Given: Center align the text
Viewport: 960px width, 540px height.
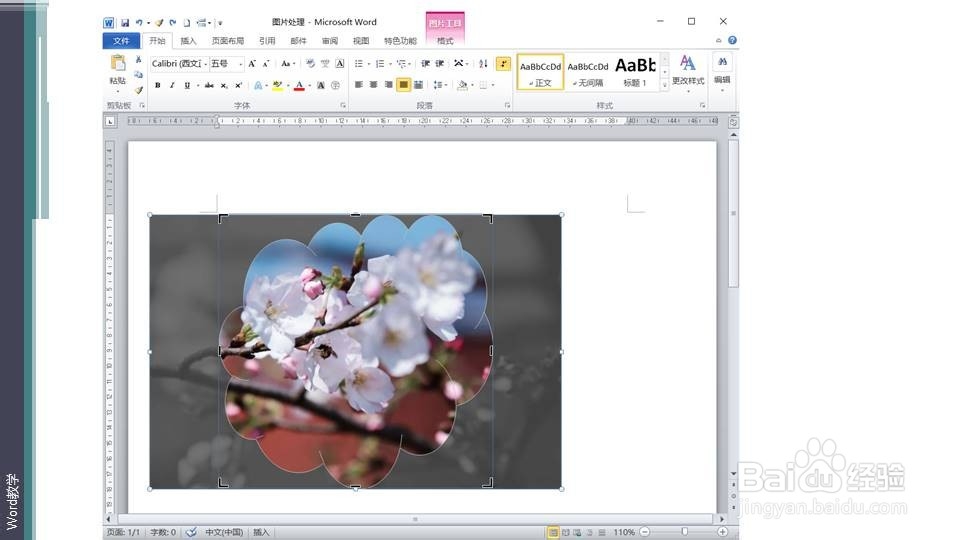Looking at the screenshot, I should pos(373,84).
